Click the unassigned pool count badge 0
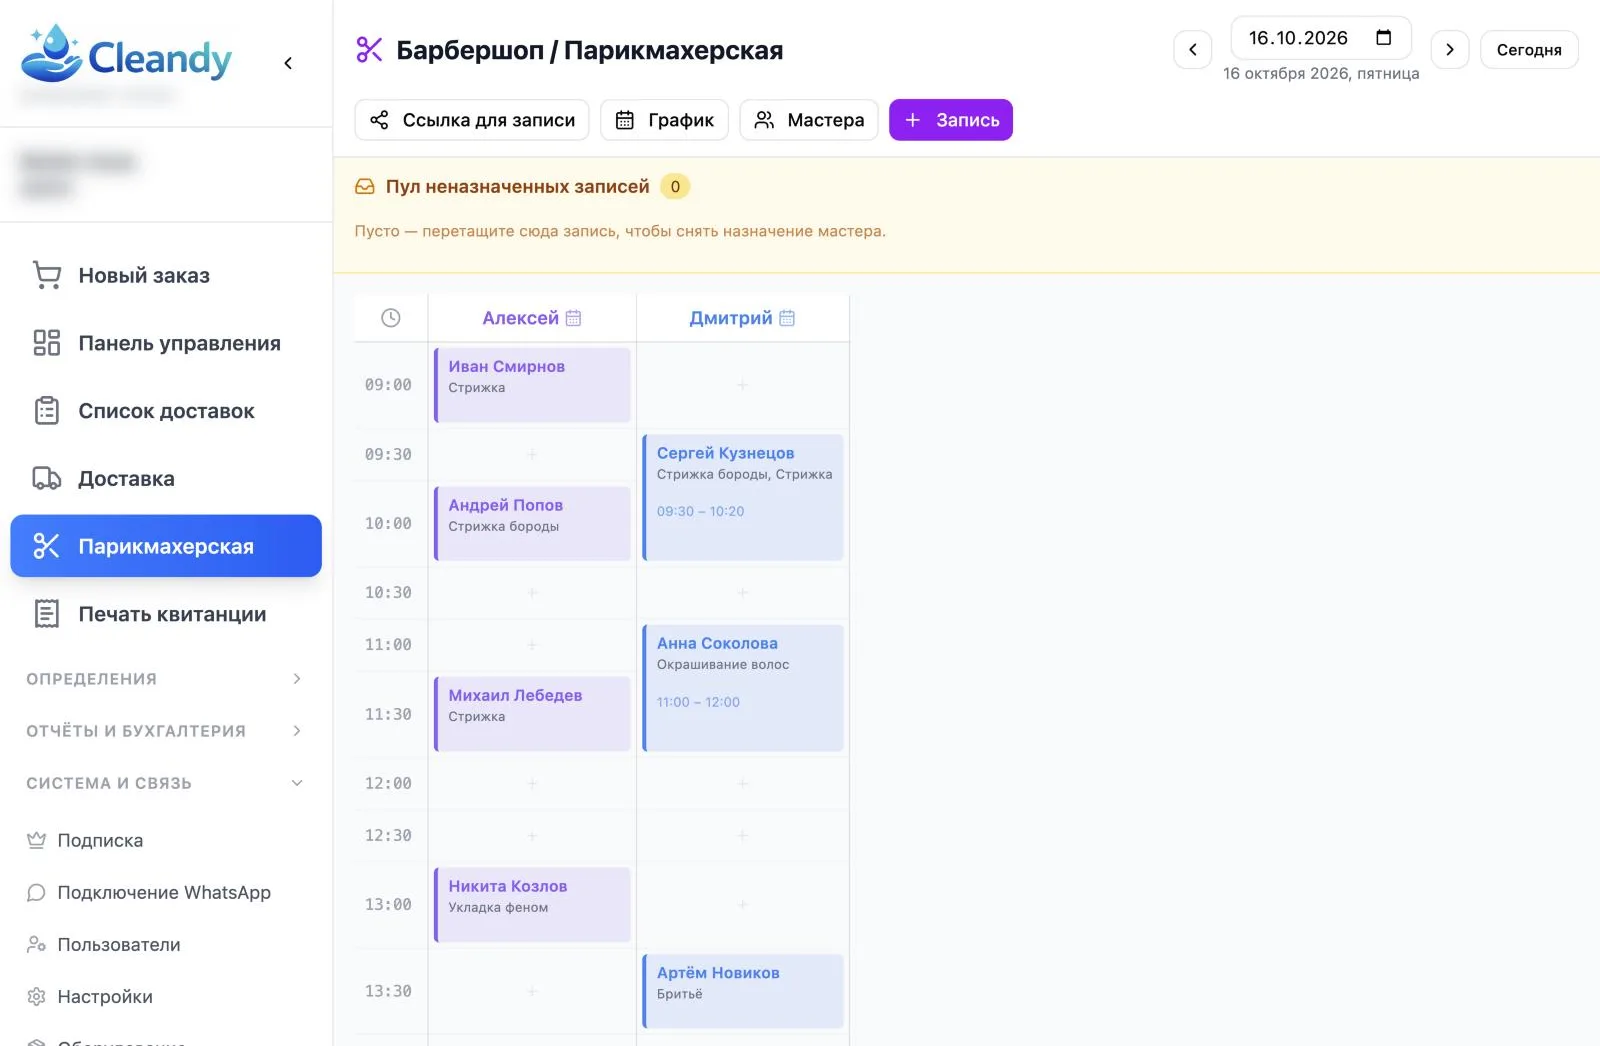Image resolution: width=1600 pixels, height=1046 pixels. 675,187
